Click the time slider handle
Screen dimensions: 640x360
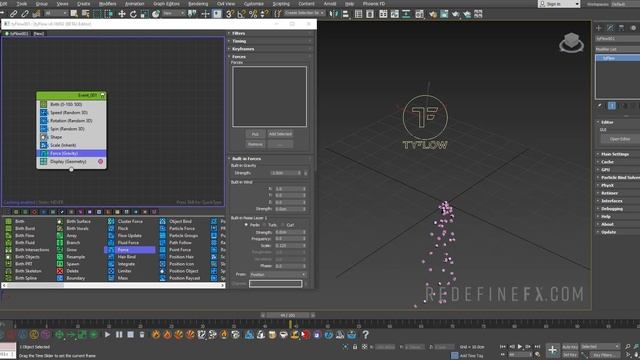coord(288,316)
